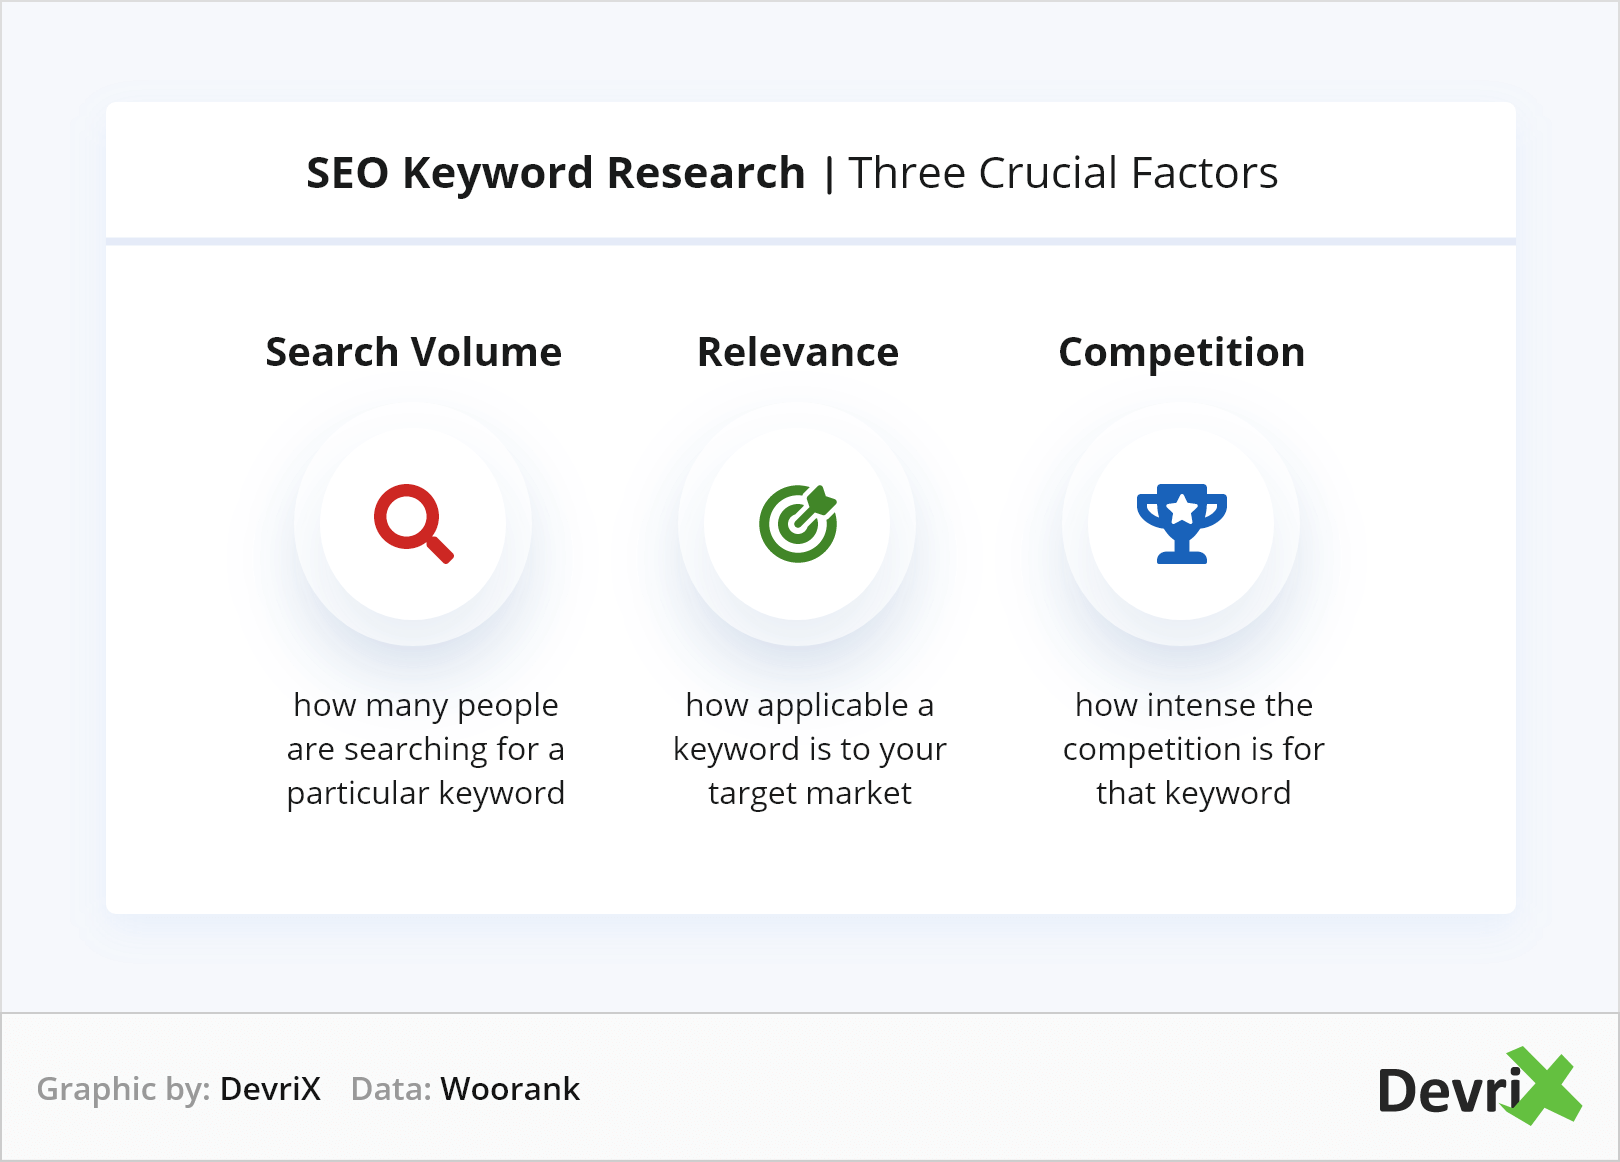Click the Competition heading
This screenshot has height=1162, width=1620.
click(1181, 352)
